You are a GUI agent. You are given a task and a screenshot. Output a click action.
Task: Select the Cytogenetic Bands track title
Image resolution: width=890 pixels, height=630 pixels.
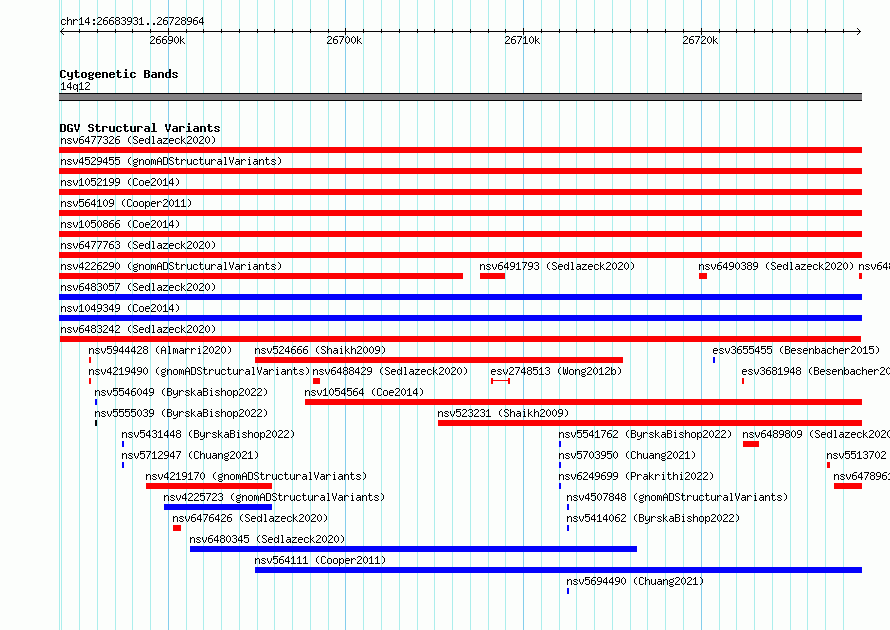[119, 74]
